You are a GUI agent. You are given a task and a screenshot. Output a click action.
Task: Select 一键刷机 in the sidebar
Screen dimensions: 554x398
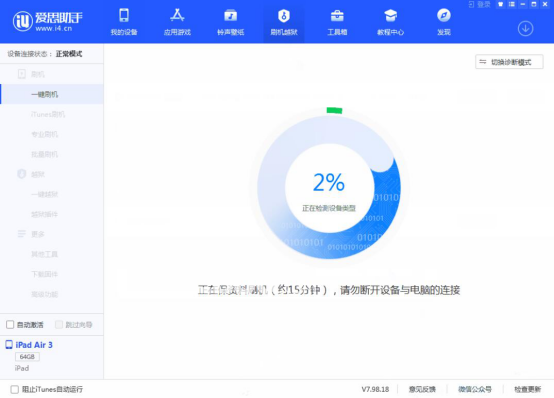coord(52,94)
